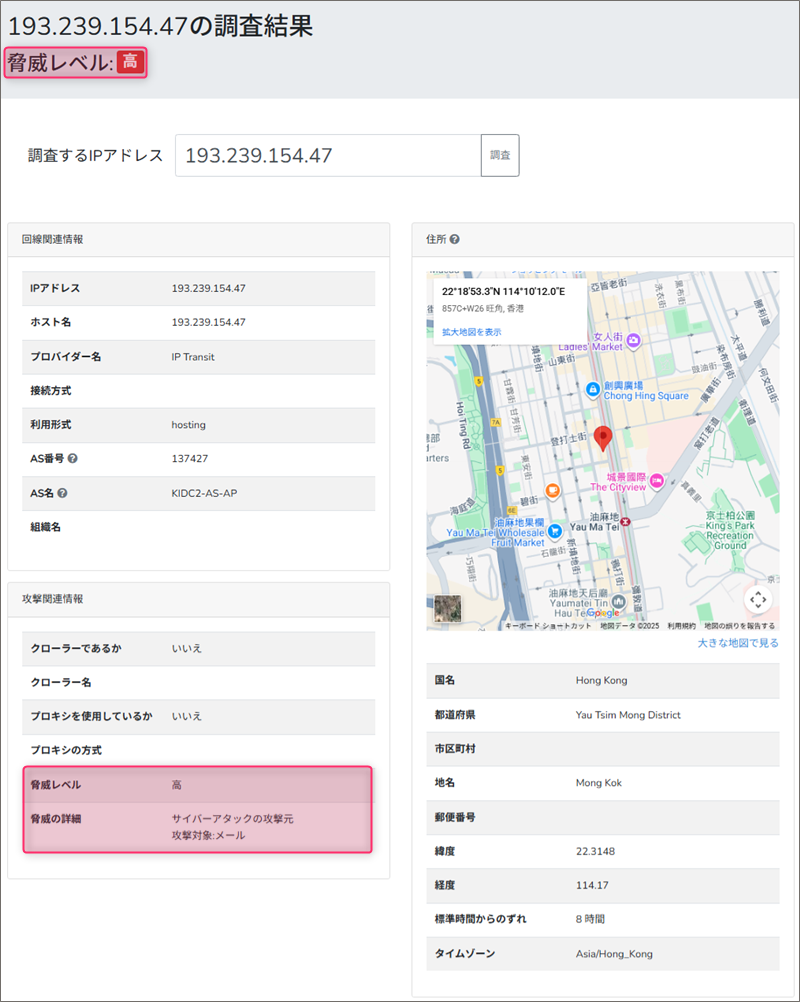This screenshot has height=1002, width=800.
Task: Open 拡大地図を表示 link
Action: [472, 332]
